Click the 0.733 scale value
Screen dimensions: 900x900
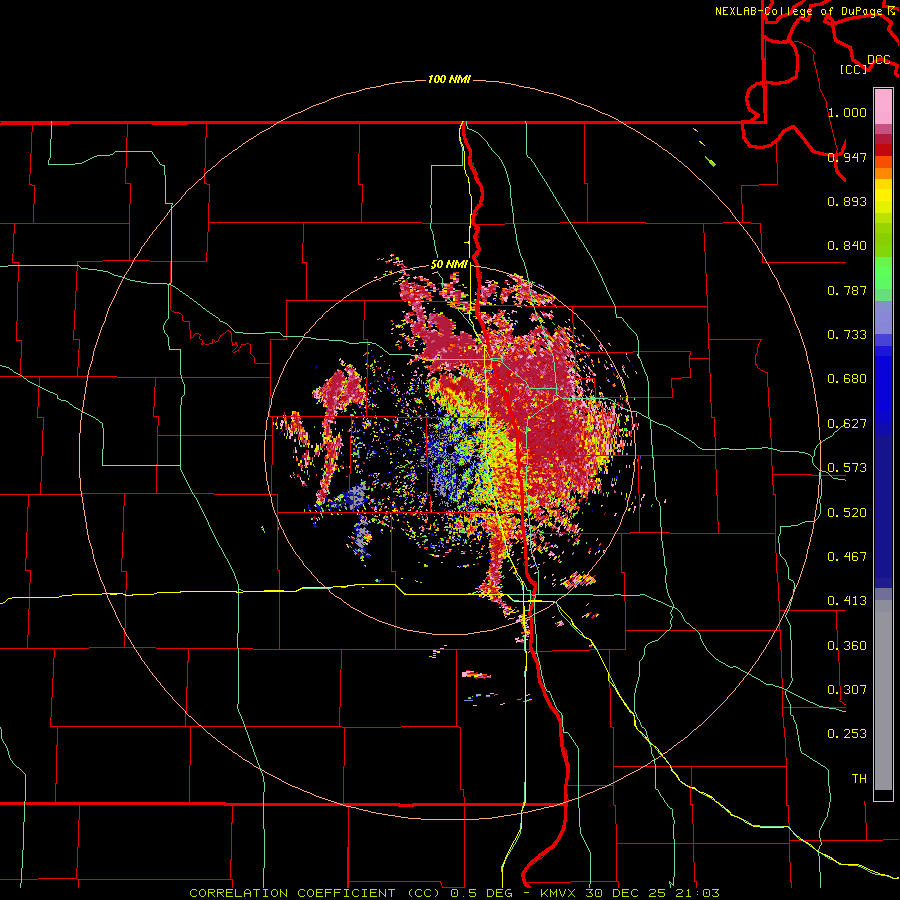[x=847, y=335]
